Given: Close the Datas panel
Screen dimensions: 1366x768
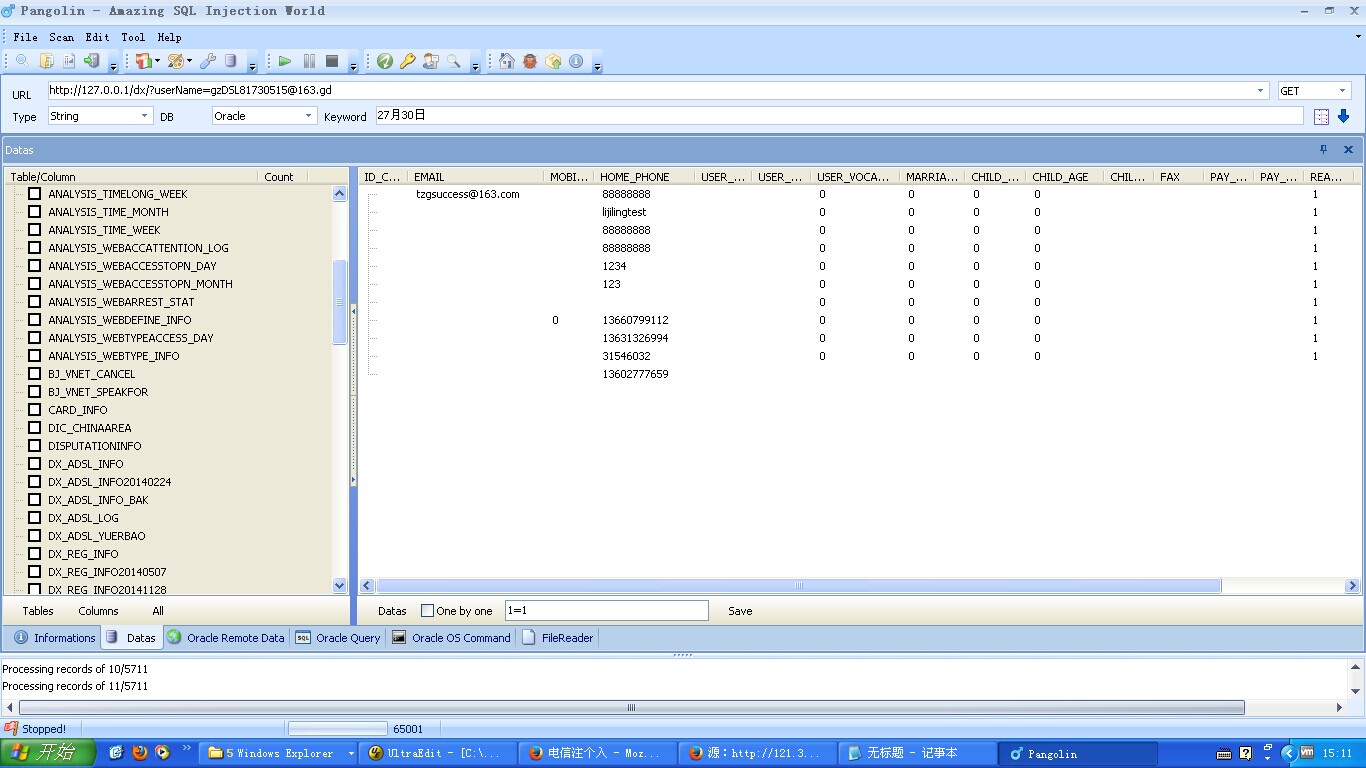Looking at the screenshot, I should tap(1348, 150).
